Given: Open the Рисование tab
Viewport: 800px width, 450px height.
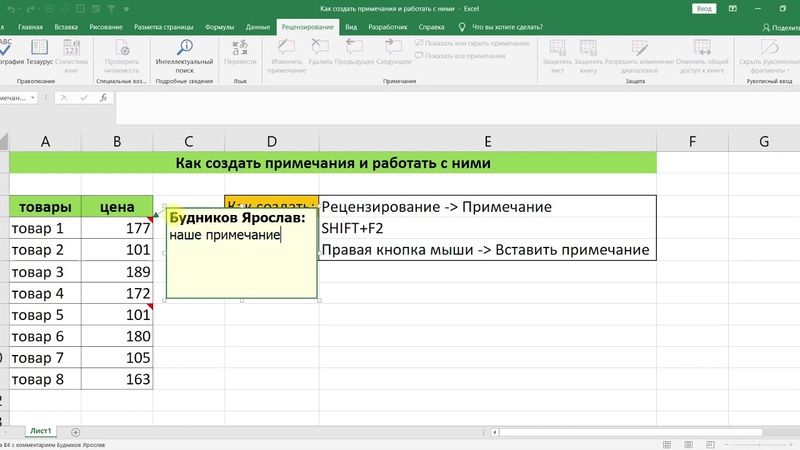Looking at the screenshot, I should point(106,27).
